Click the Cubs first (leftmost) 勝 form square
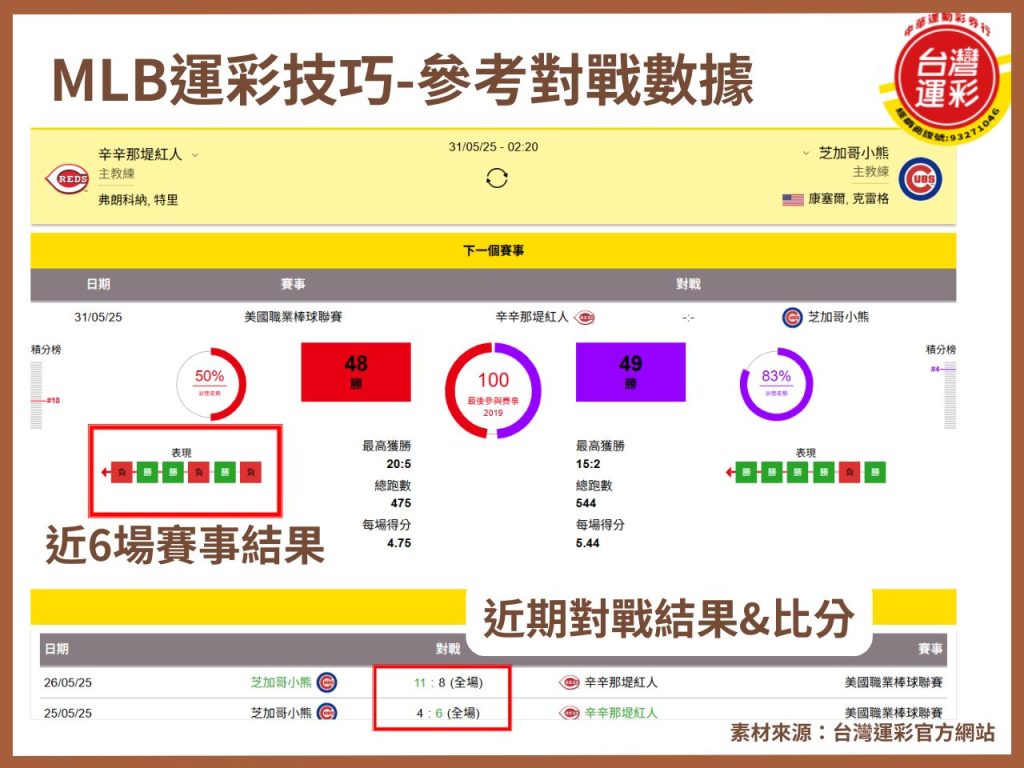The height and width of the screenshot is (768, 1024). [x=746, y=472]
